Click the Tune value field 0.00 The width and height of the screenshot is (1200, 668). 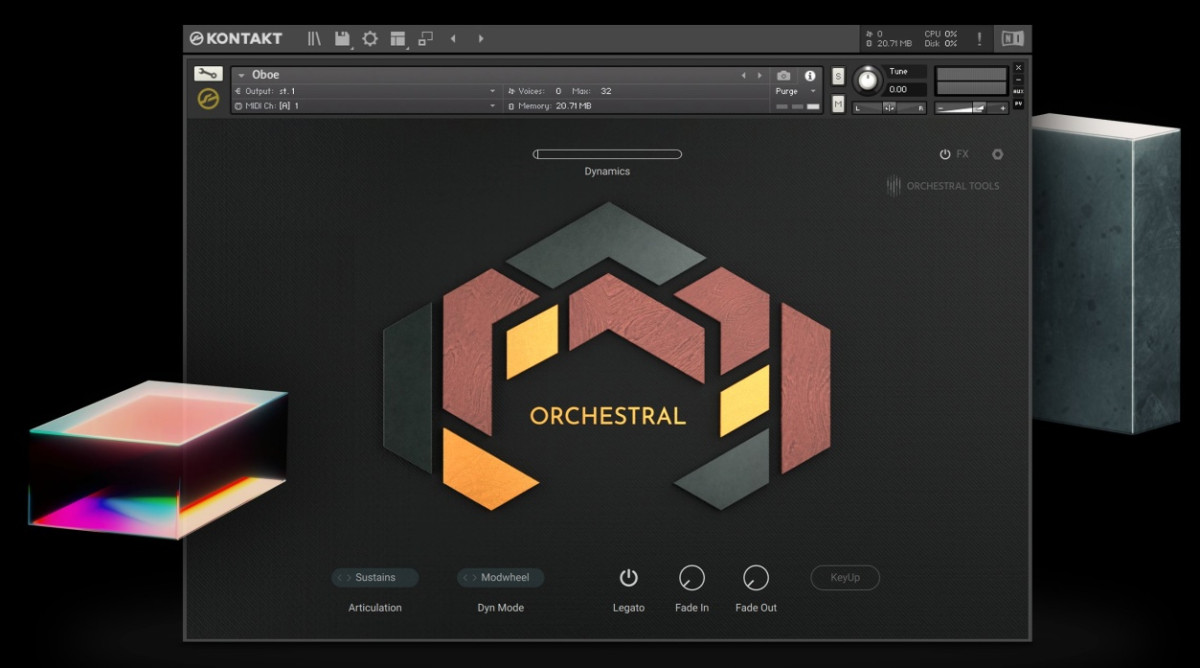point(906,89)
